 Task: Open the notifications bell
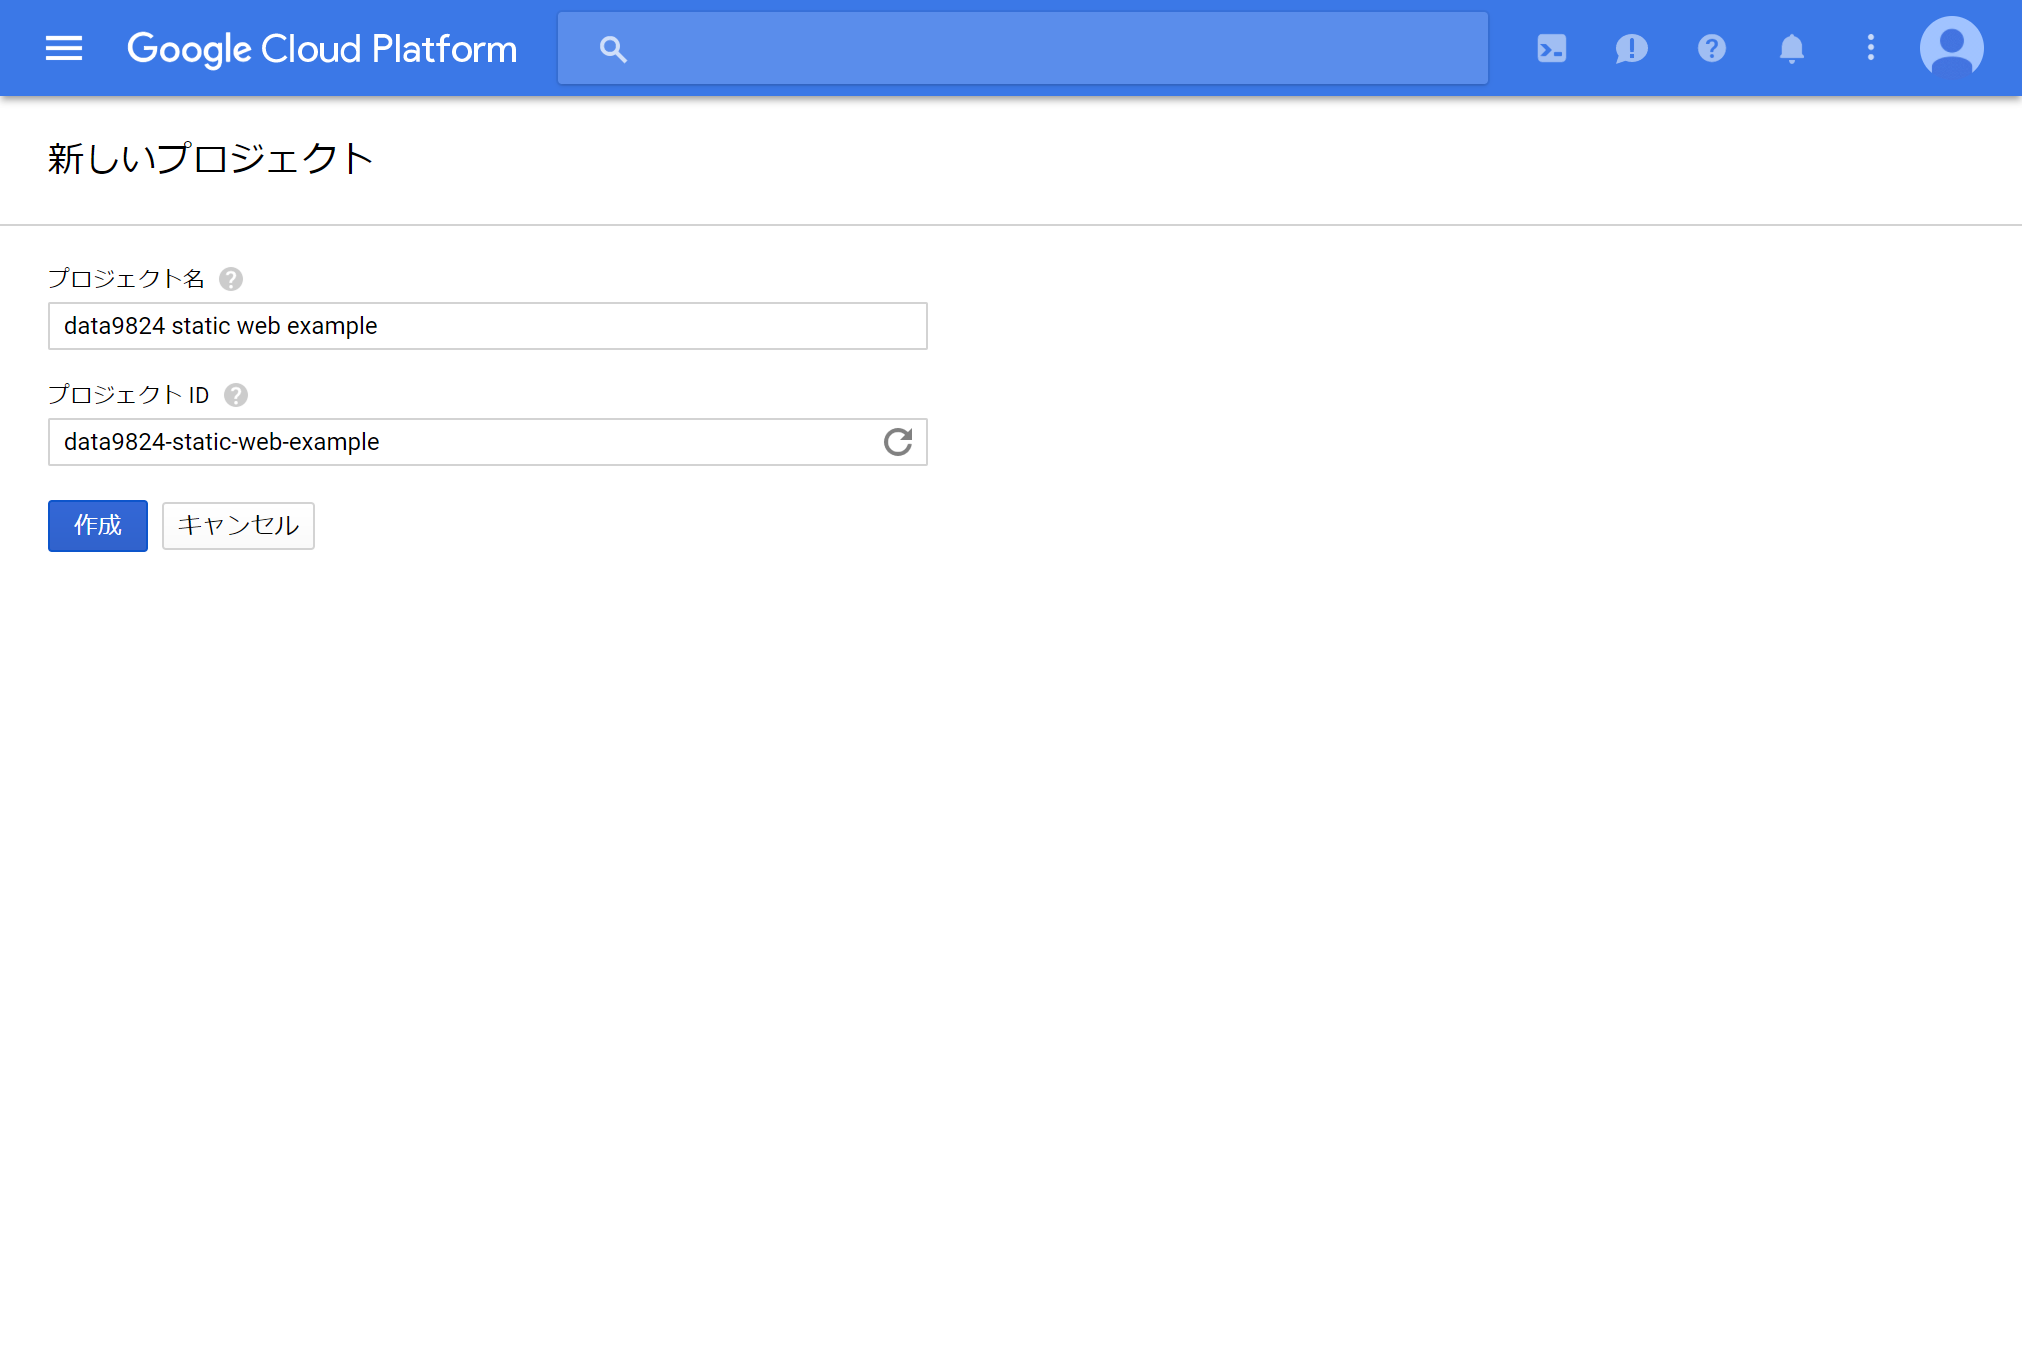[x=1791, y=48]
